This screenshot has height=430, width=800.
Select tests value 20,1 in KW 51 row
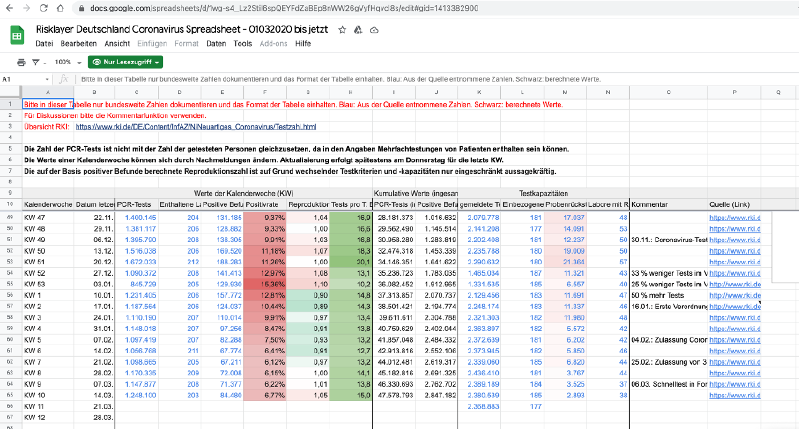pos(351,262)
